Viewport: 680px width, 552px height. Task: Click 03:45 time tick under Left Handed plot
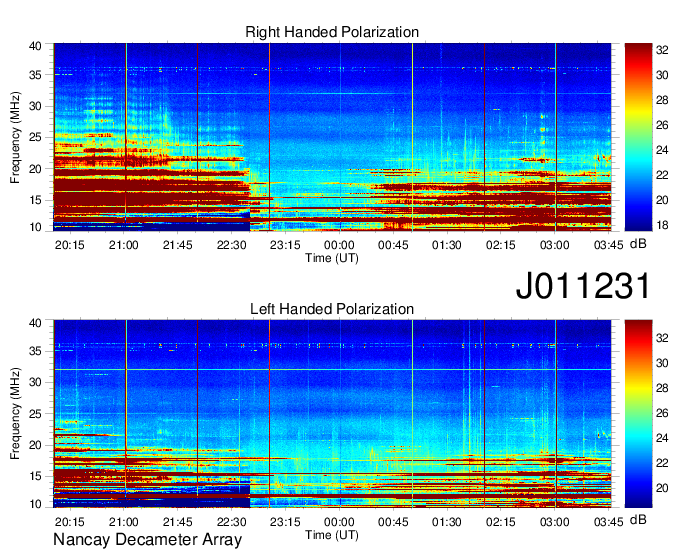pyautogui.click(x=608, y=522)
